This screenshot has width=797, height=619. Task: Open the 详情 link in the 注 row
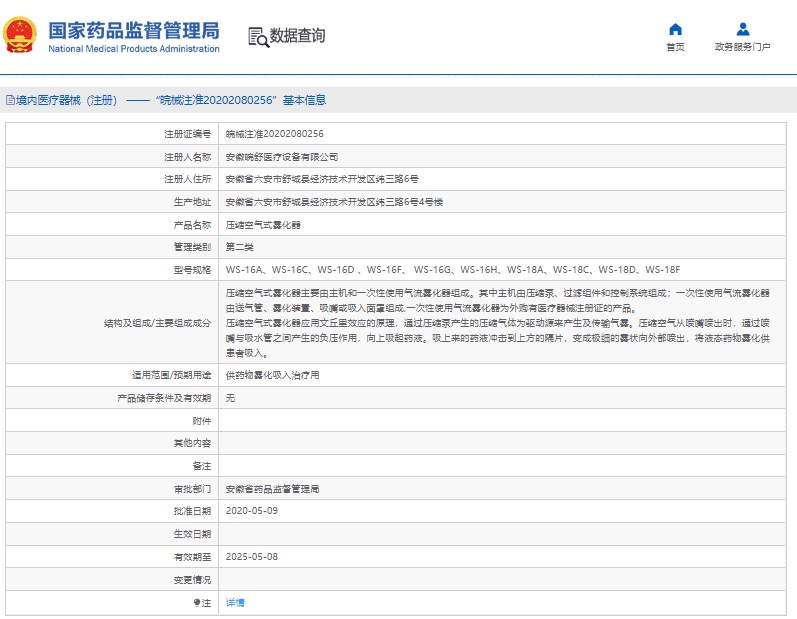235,603
